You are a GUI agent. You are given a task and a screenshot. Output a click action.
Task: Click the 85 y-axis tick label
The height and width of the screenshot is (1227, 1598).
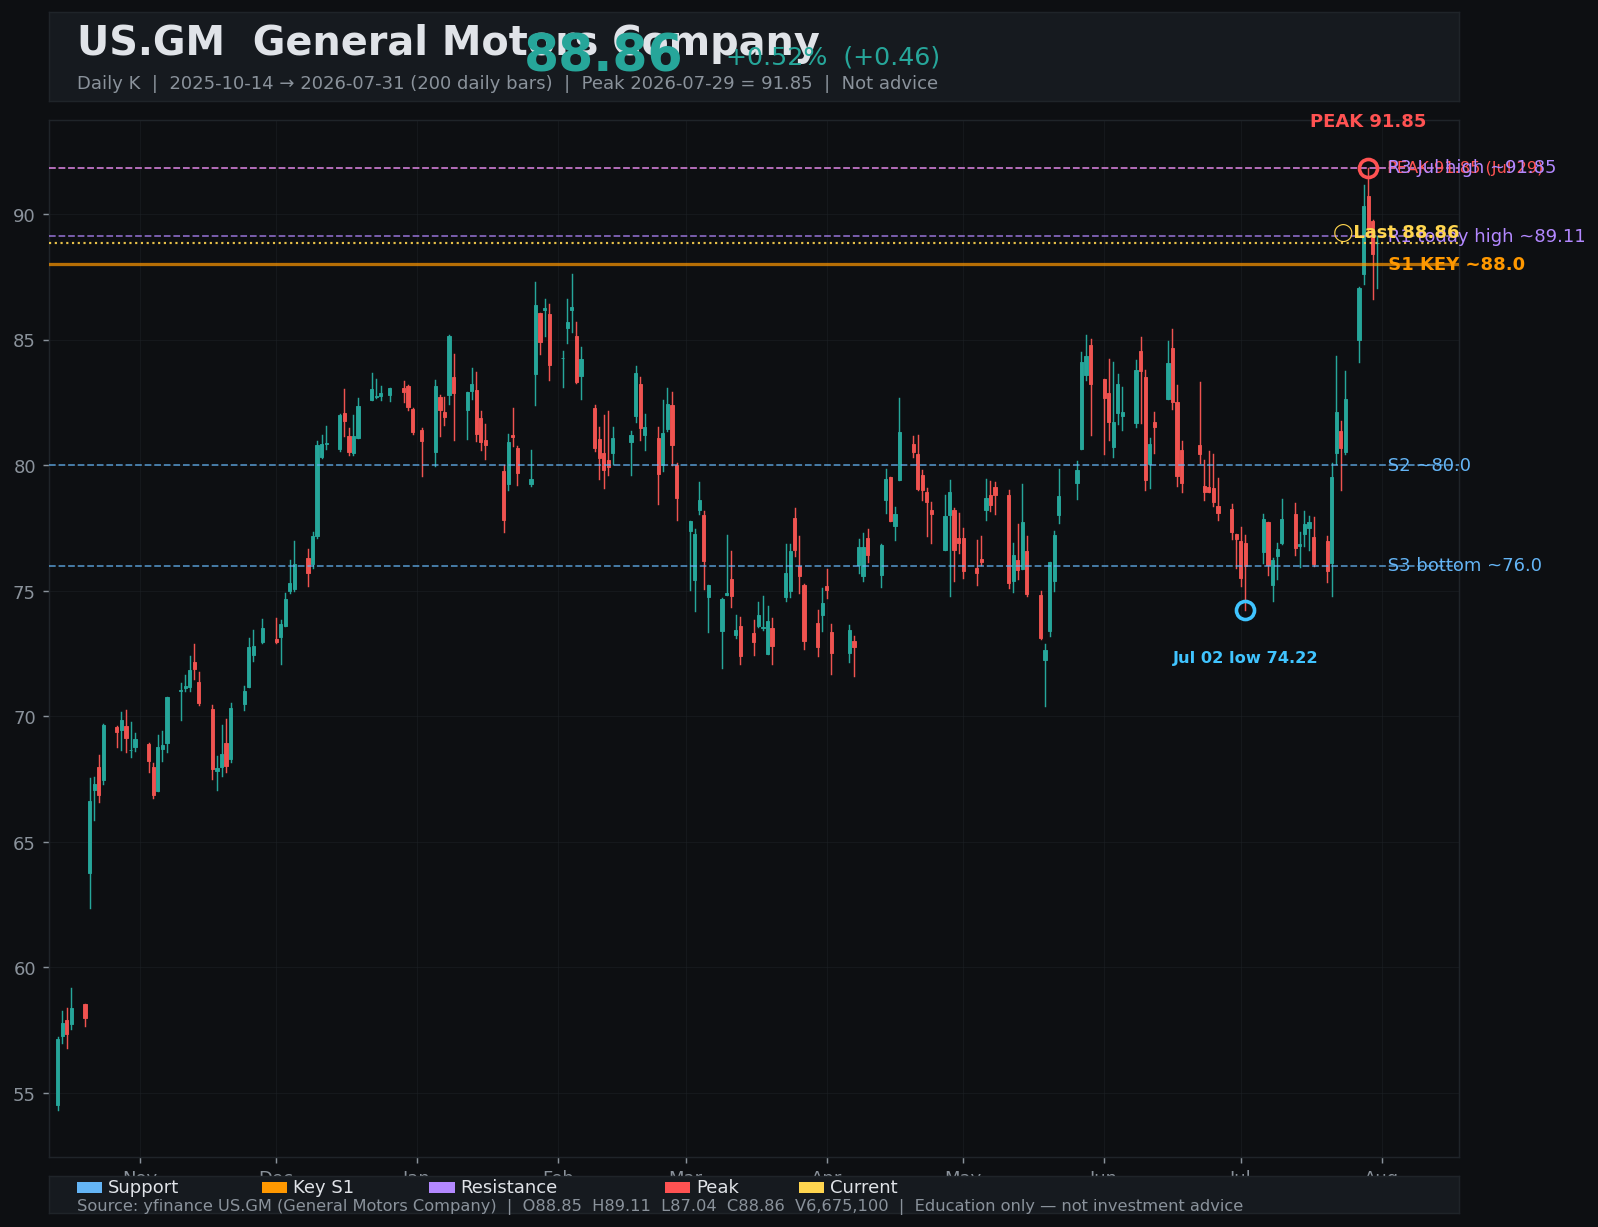click(x=25, y=341)
